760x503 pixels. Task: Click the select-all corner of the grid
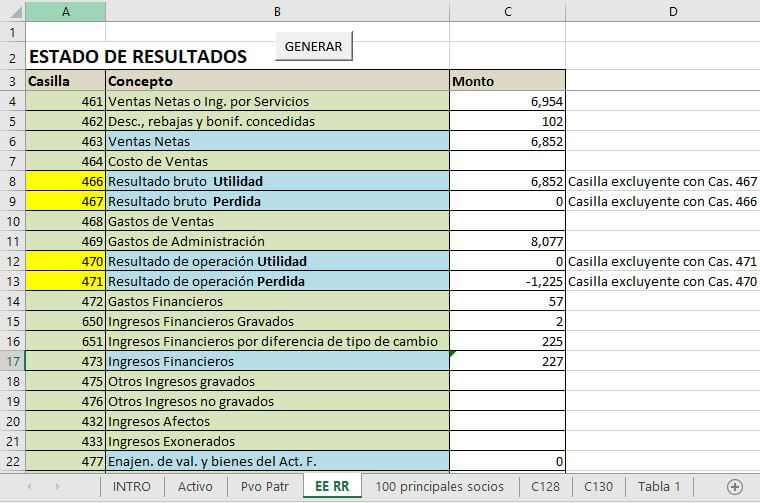tap(12, 12)
